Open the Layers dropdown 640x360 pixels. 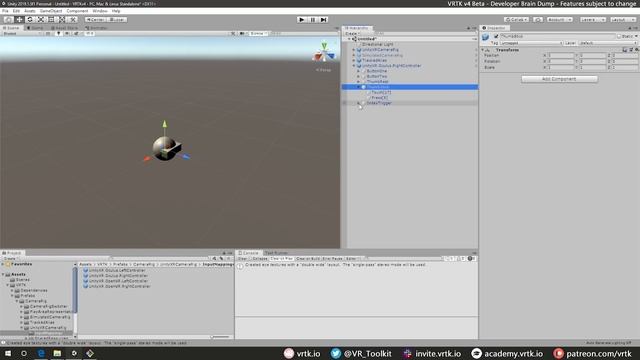point(593,20)
